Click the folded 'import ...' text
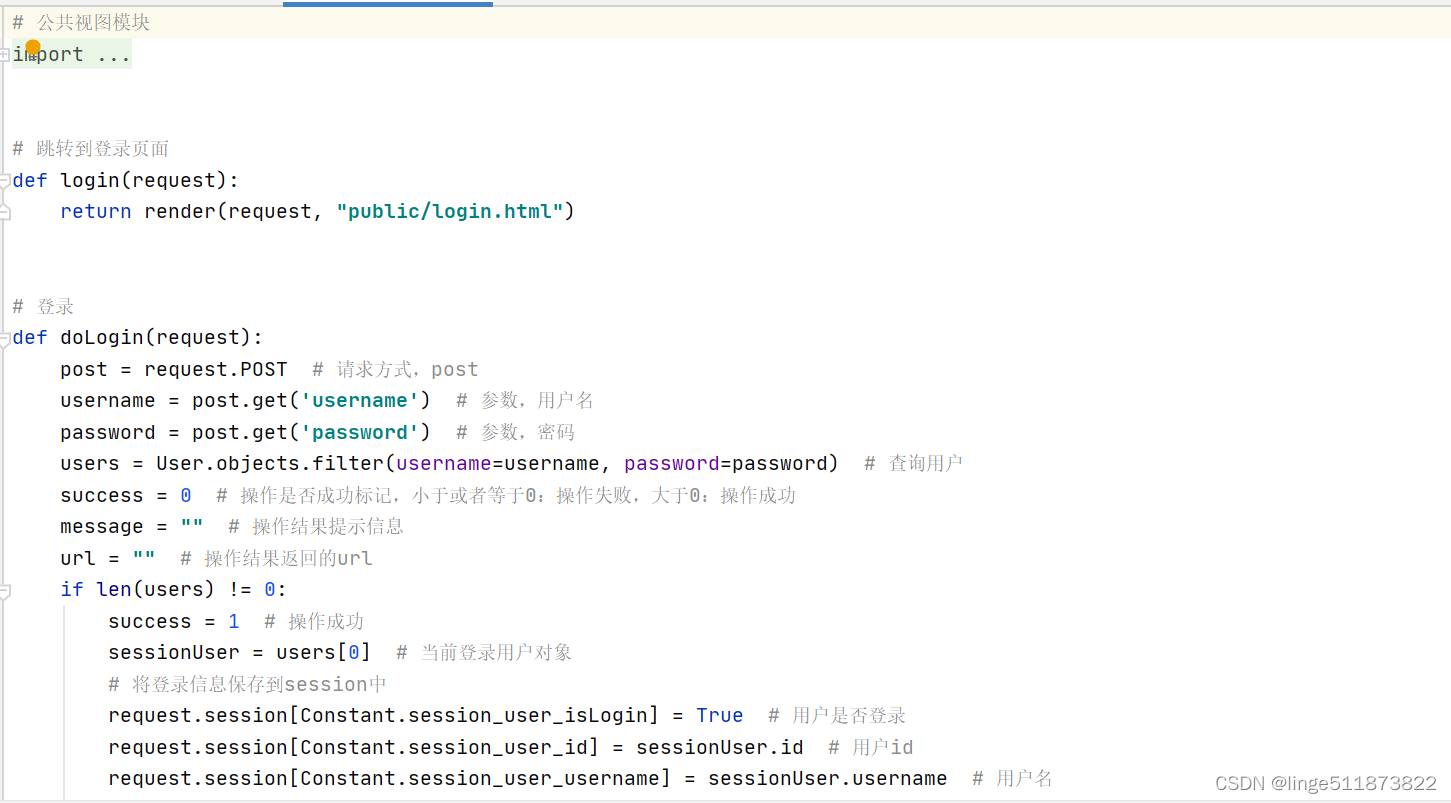The image size is (1451, 803). point(72,54)
